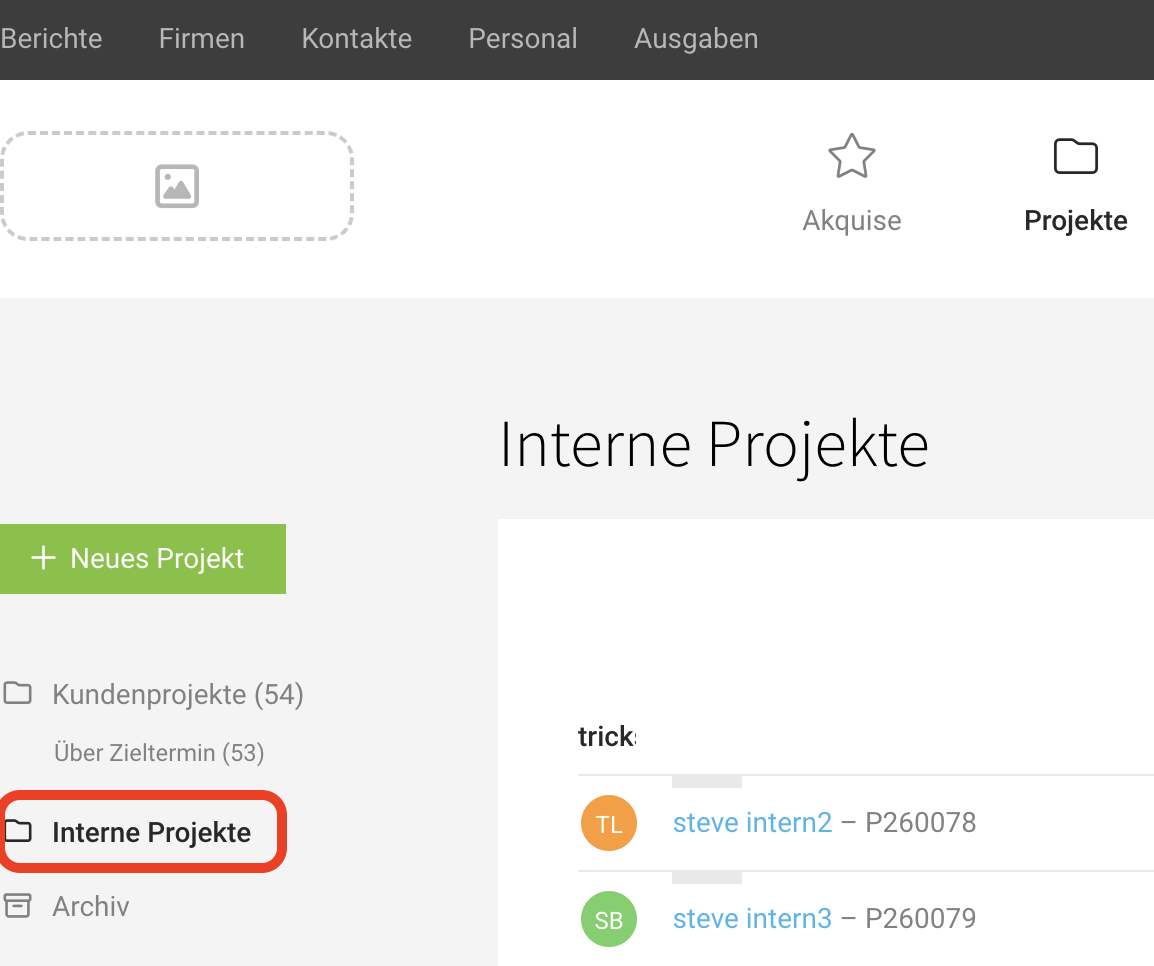This screenshot has height=966, width=1154.
Task: Click the Interne Projekte folder icon
Action: pyautogui.click(x=17, y=831)
